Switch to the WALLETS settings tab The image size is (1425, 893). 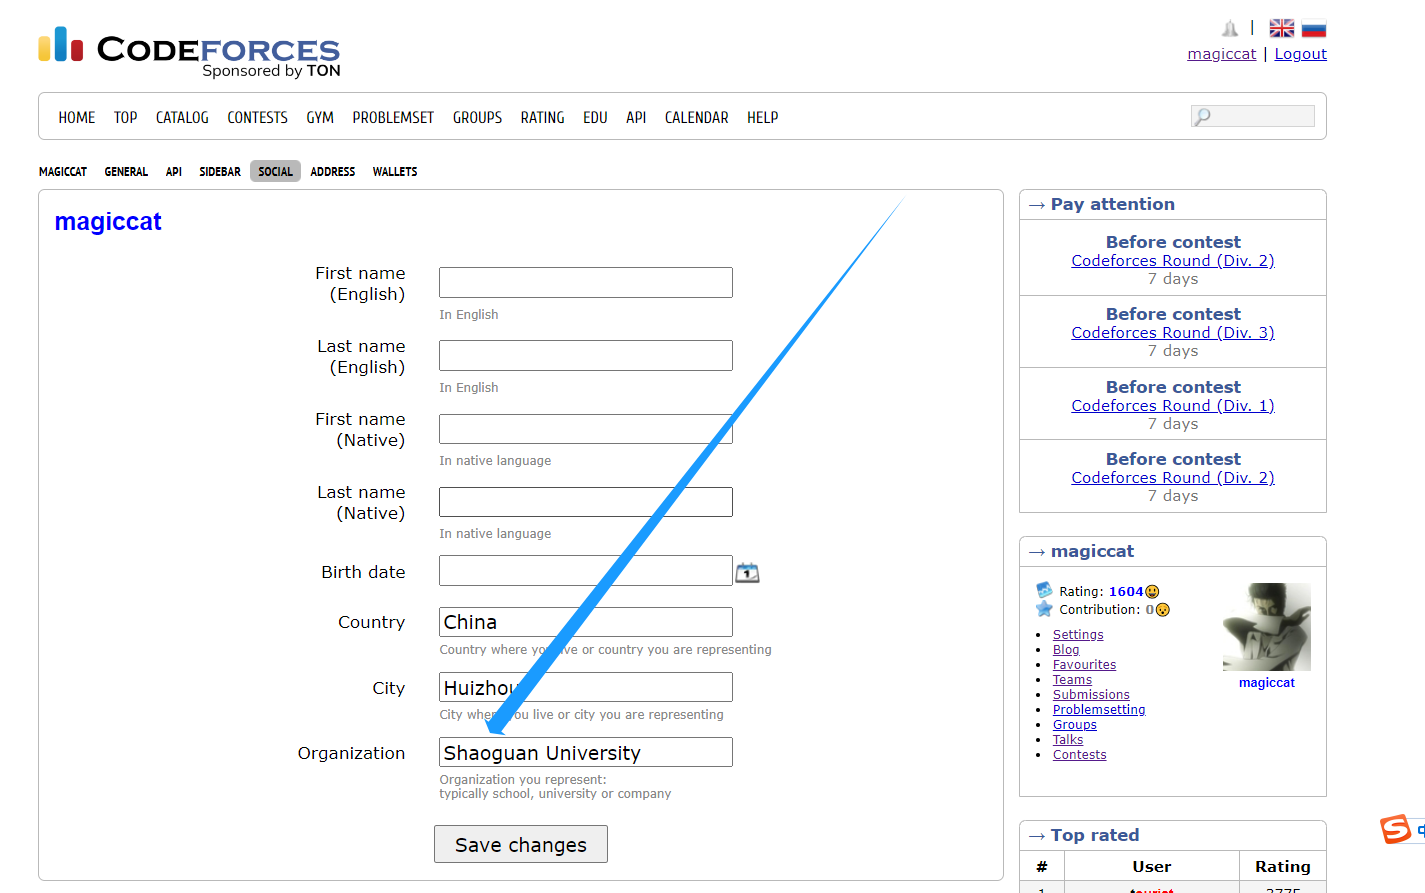click(x=395, y=172)
